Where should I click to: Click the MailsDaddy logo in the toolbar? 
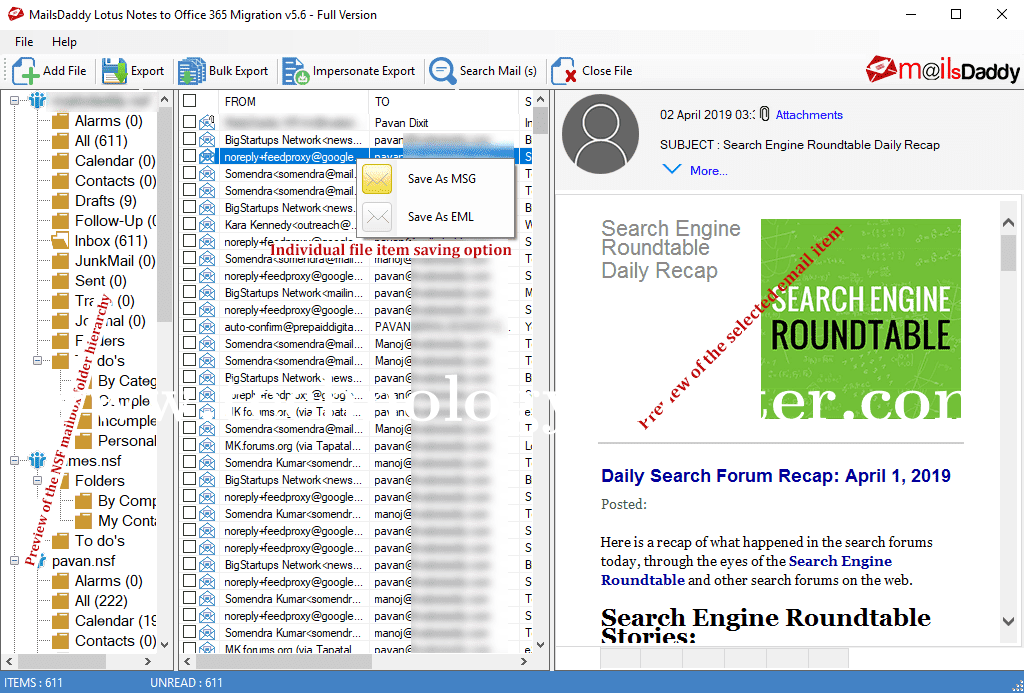pyautogui.click(x=943, y=70)
